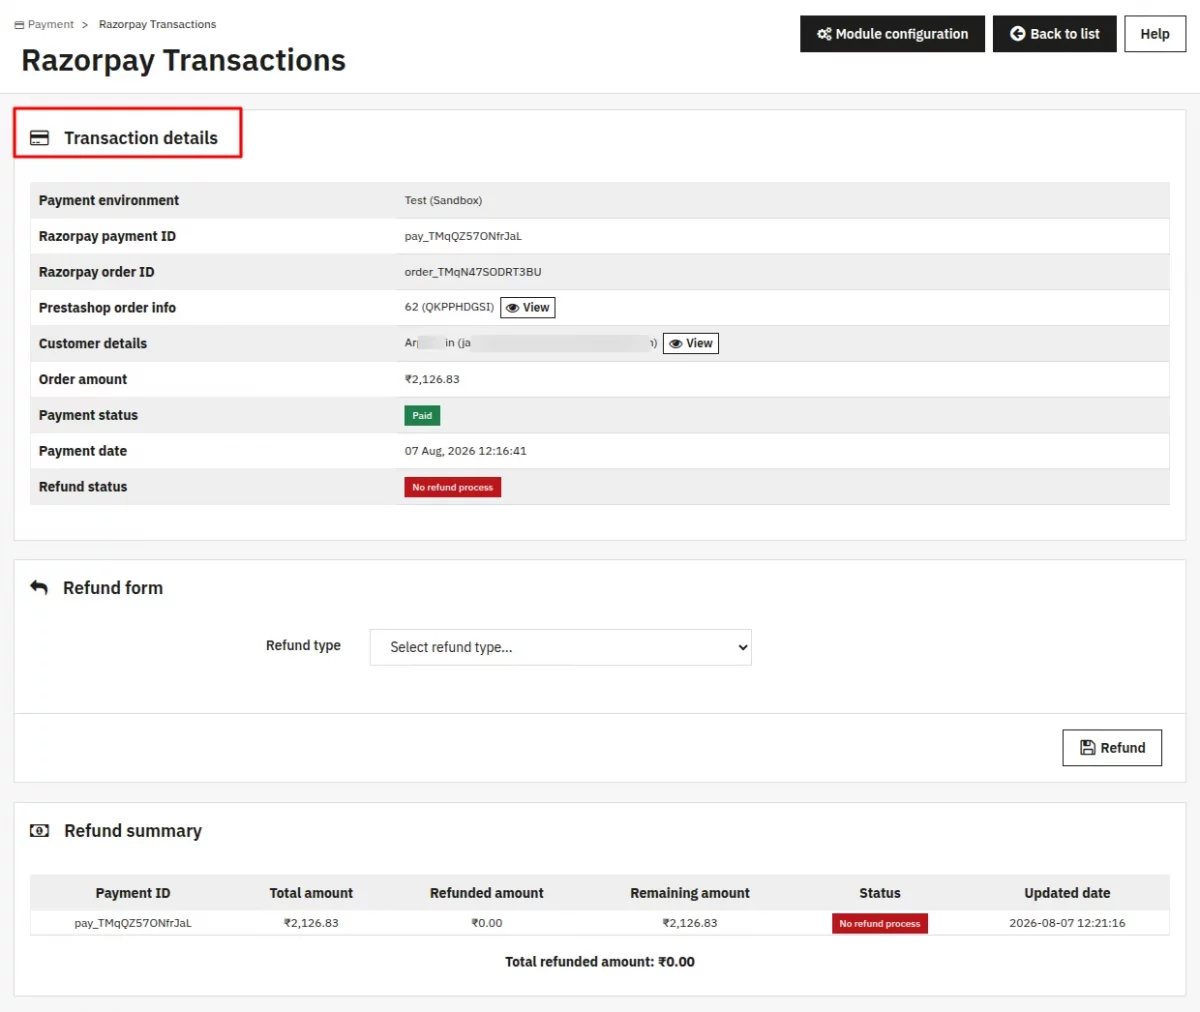Viewport: 1200px width, 1012px height.
Task: Click No refund process badge in Refund status row
Action: tap(452, 488)
